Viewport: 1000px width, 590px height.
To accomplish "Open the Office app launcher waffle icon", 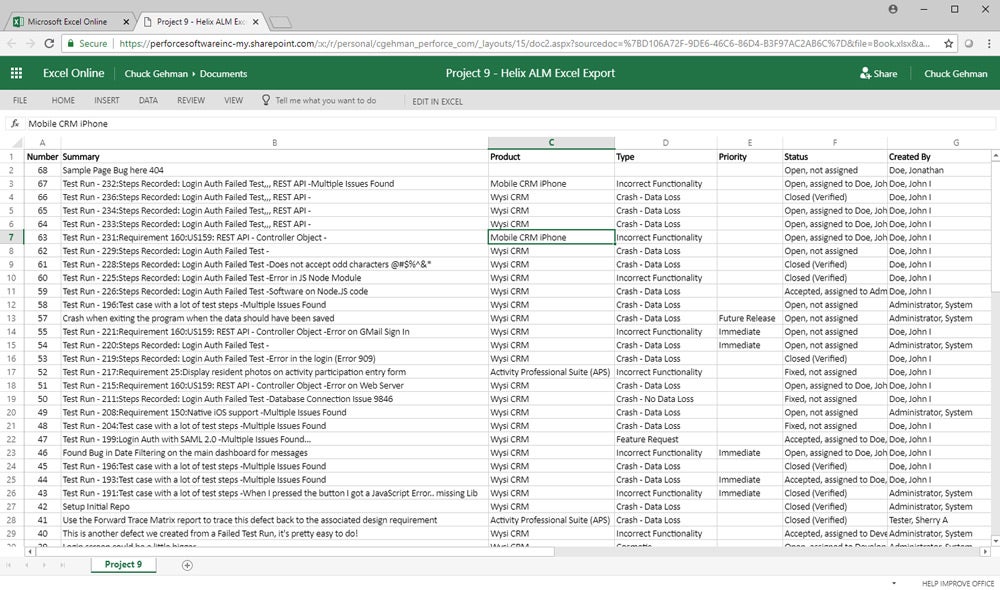I will 15,73.
